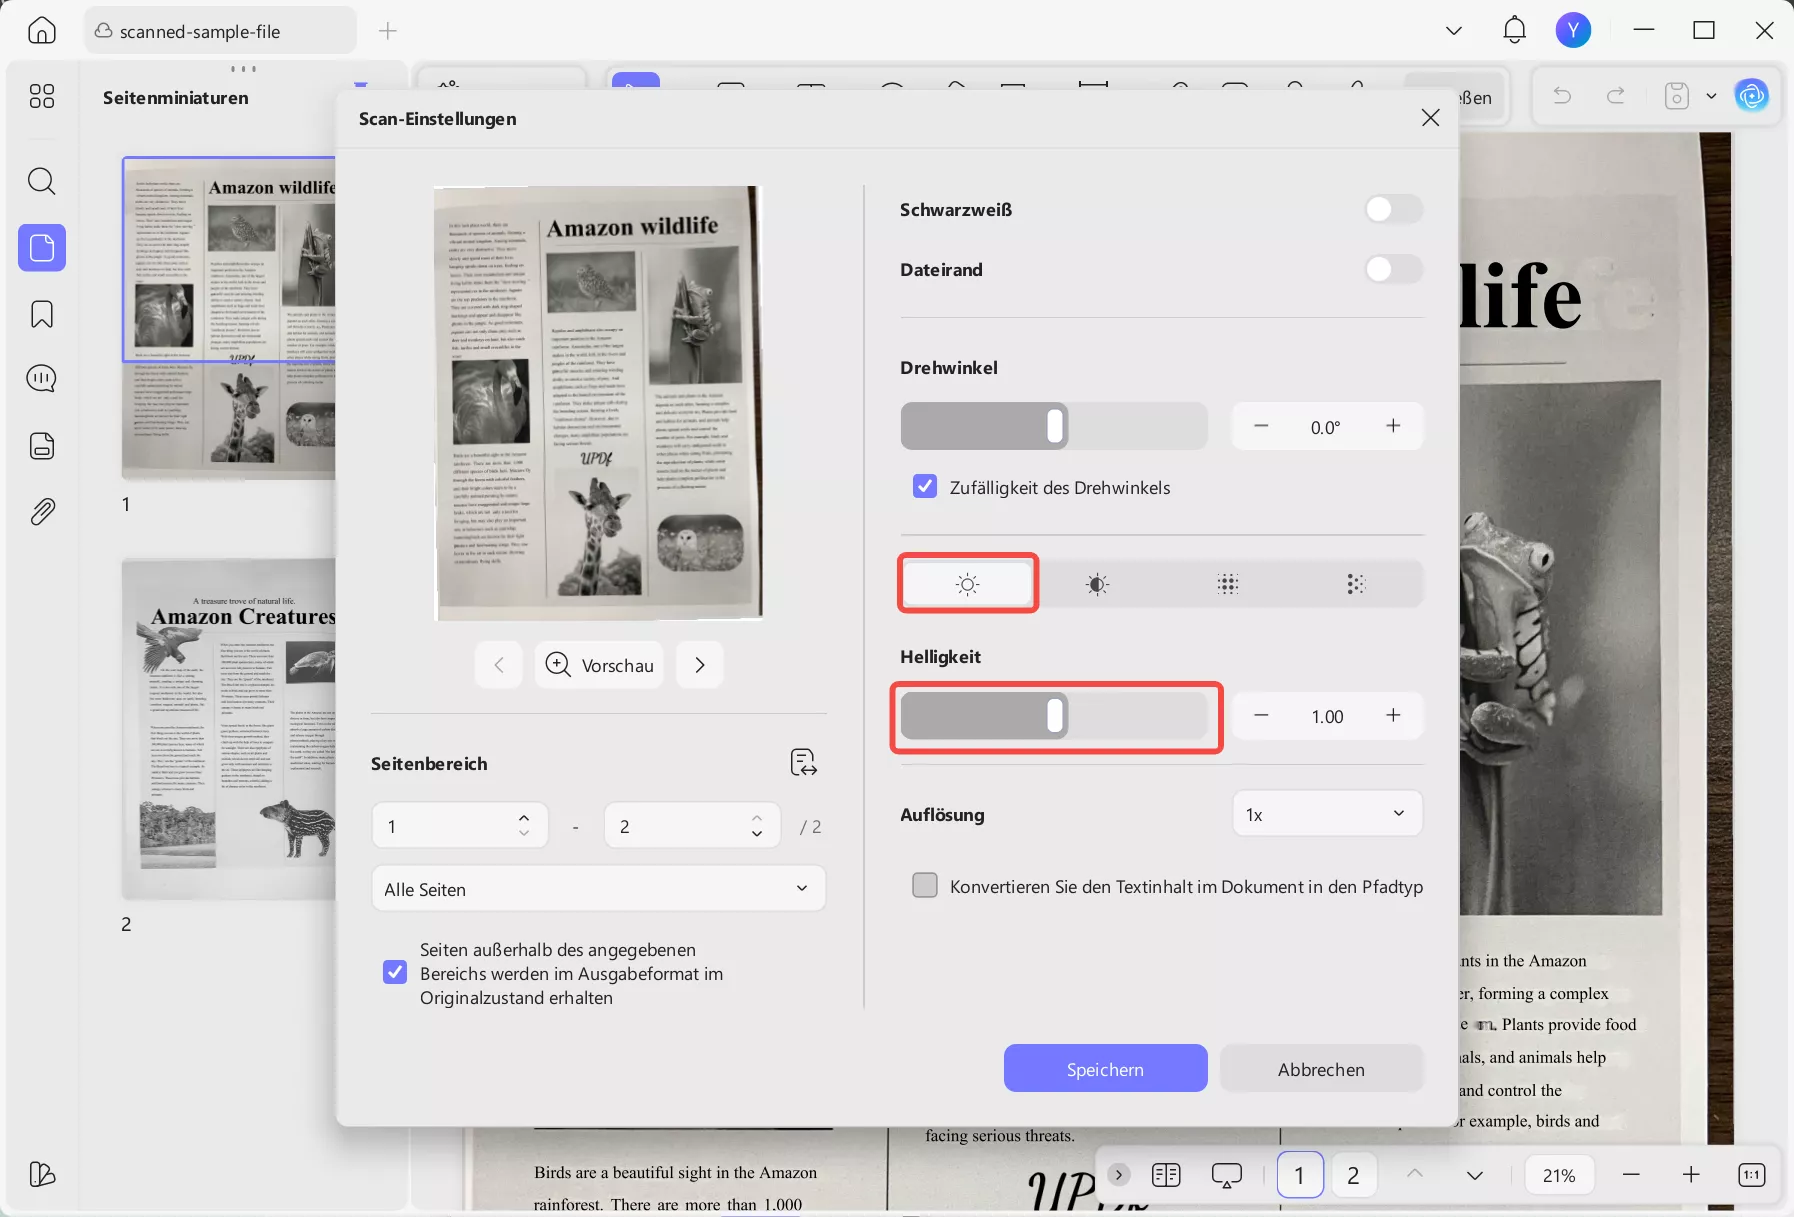Go to the home screen icon
Screen dimensions: 1794x1217
click(42, 31)
